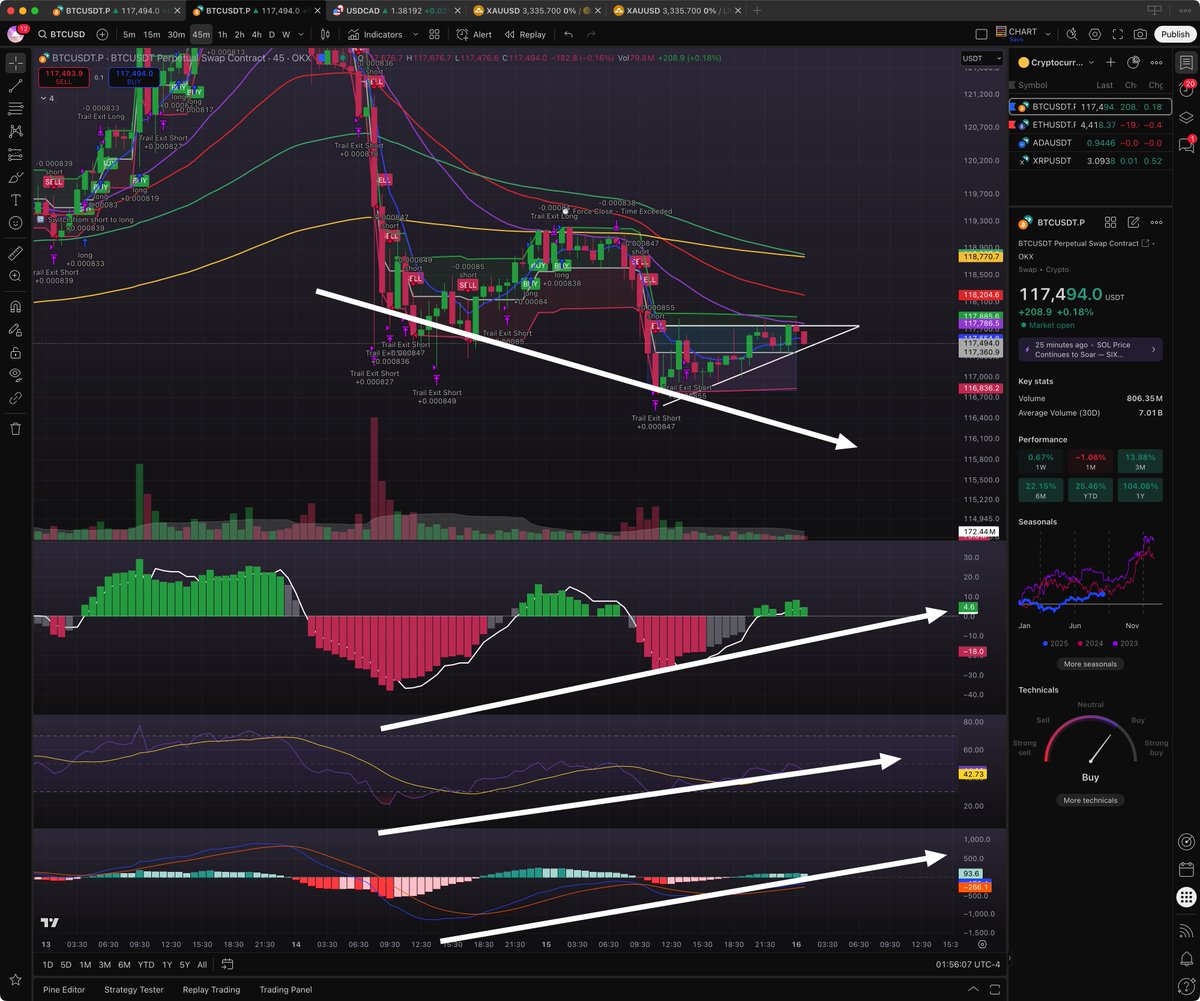Open the time interval dropdown arrow

point(302,34)
